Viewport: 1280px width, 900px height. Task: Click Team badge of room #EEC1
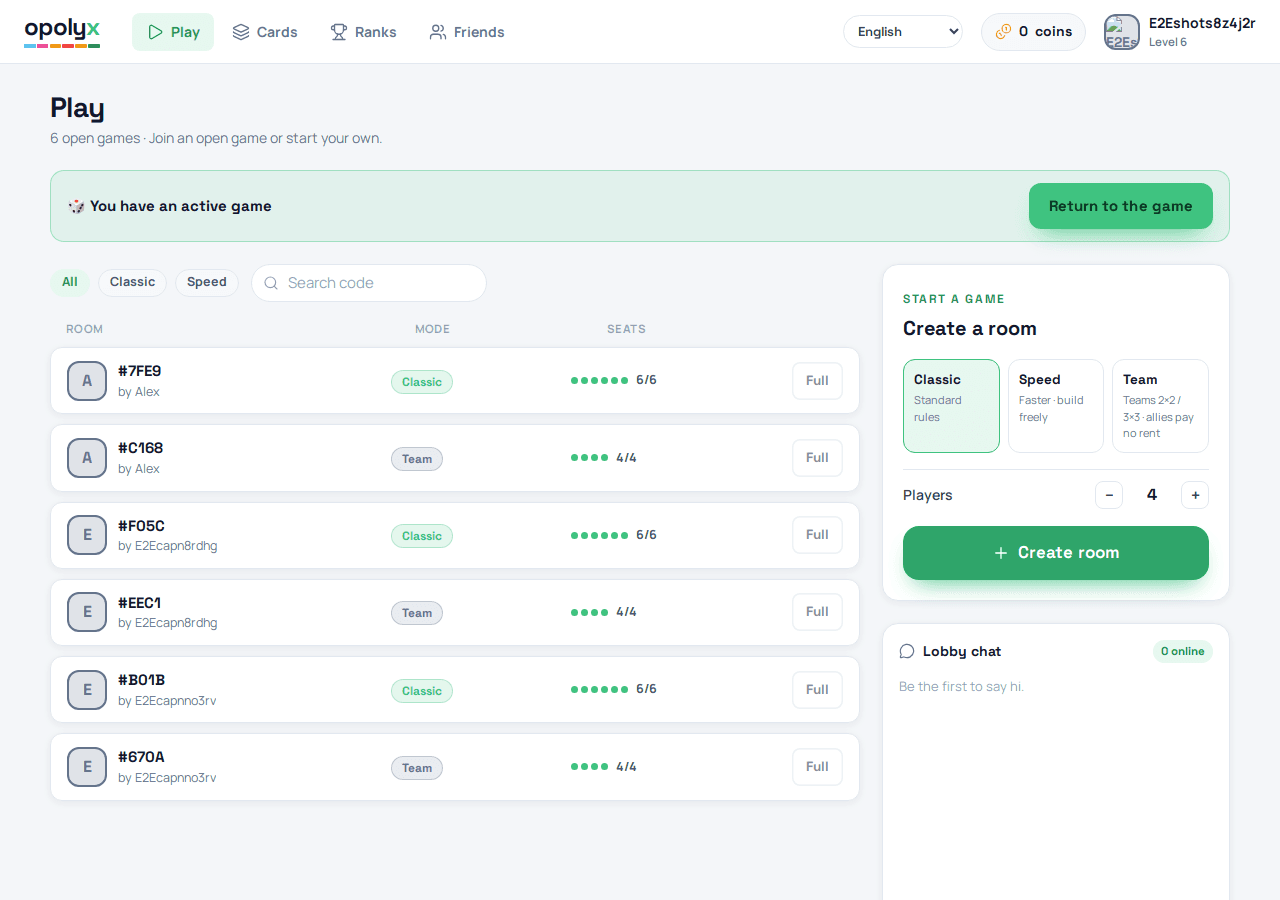(417, 613)
